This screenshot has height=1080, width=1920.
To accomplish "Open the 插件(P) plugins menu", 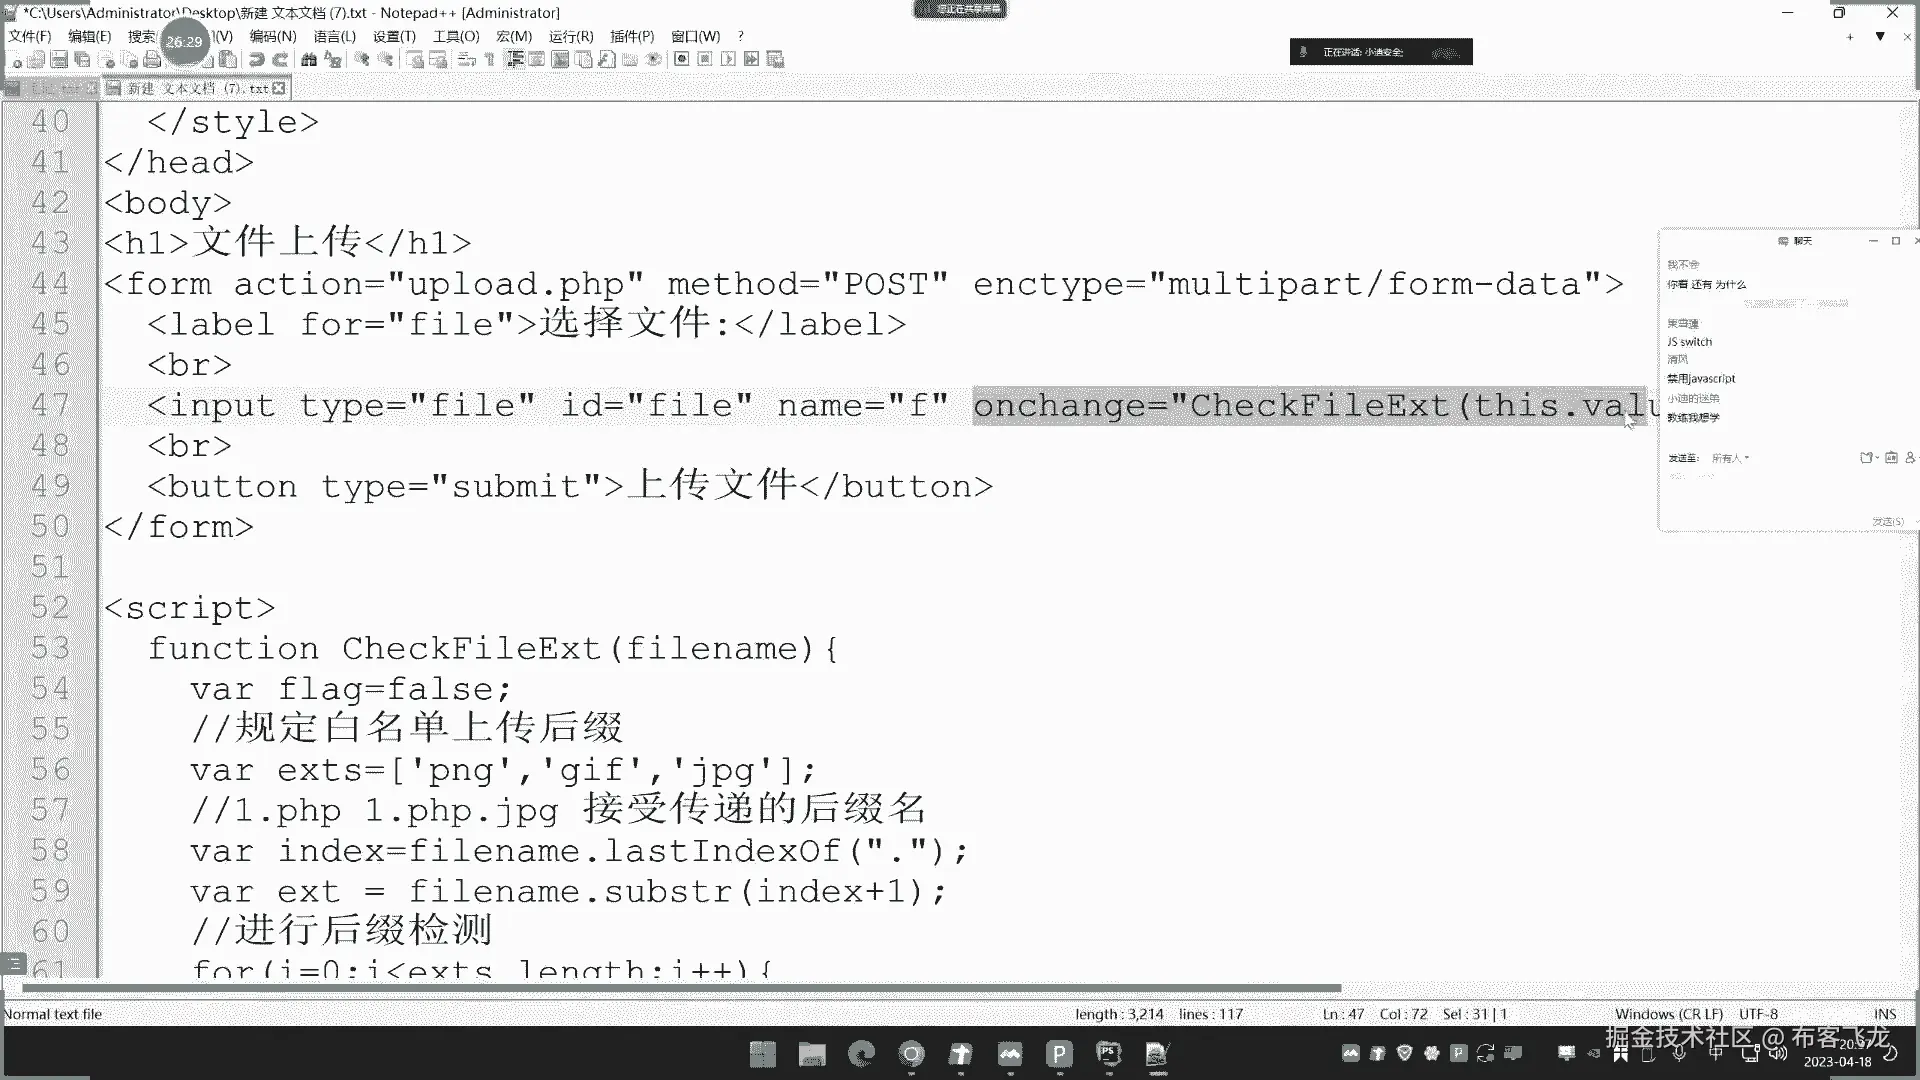I will point(631,36).
